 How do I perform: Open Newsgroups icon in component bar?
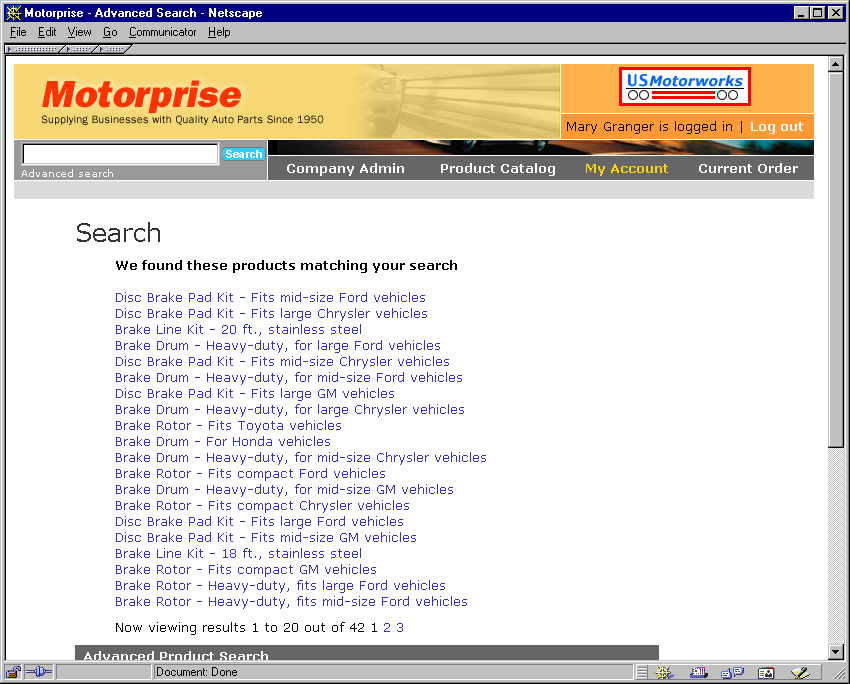[732, 673]
